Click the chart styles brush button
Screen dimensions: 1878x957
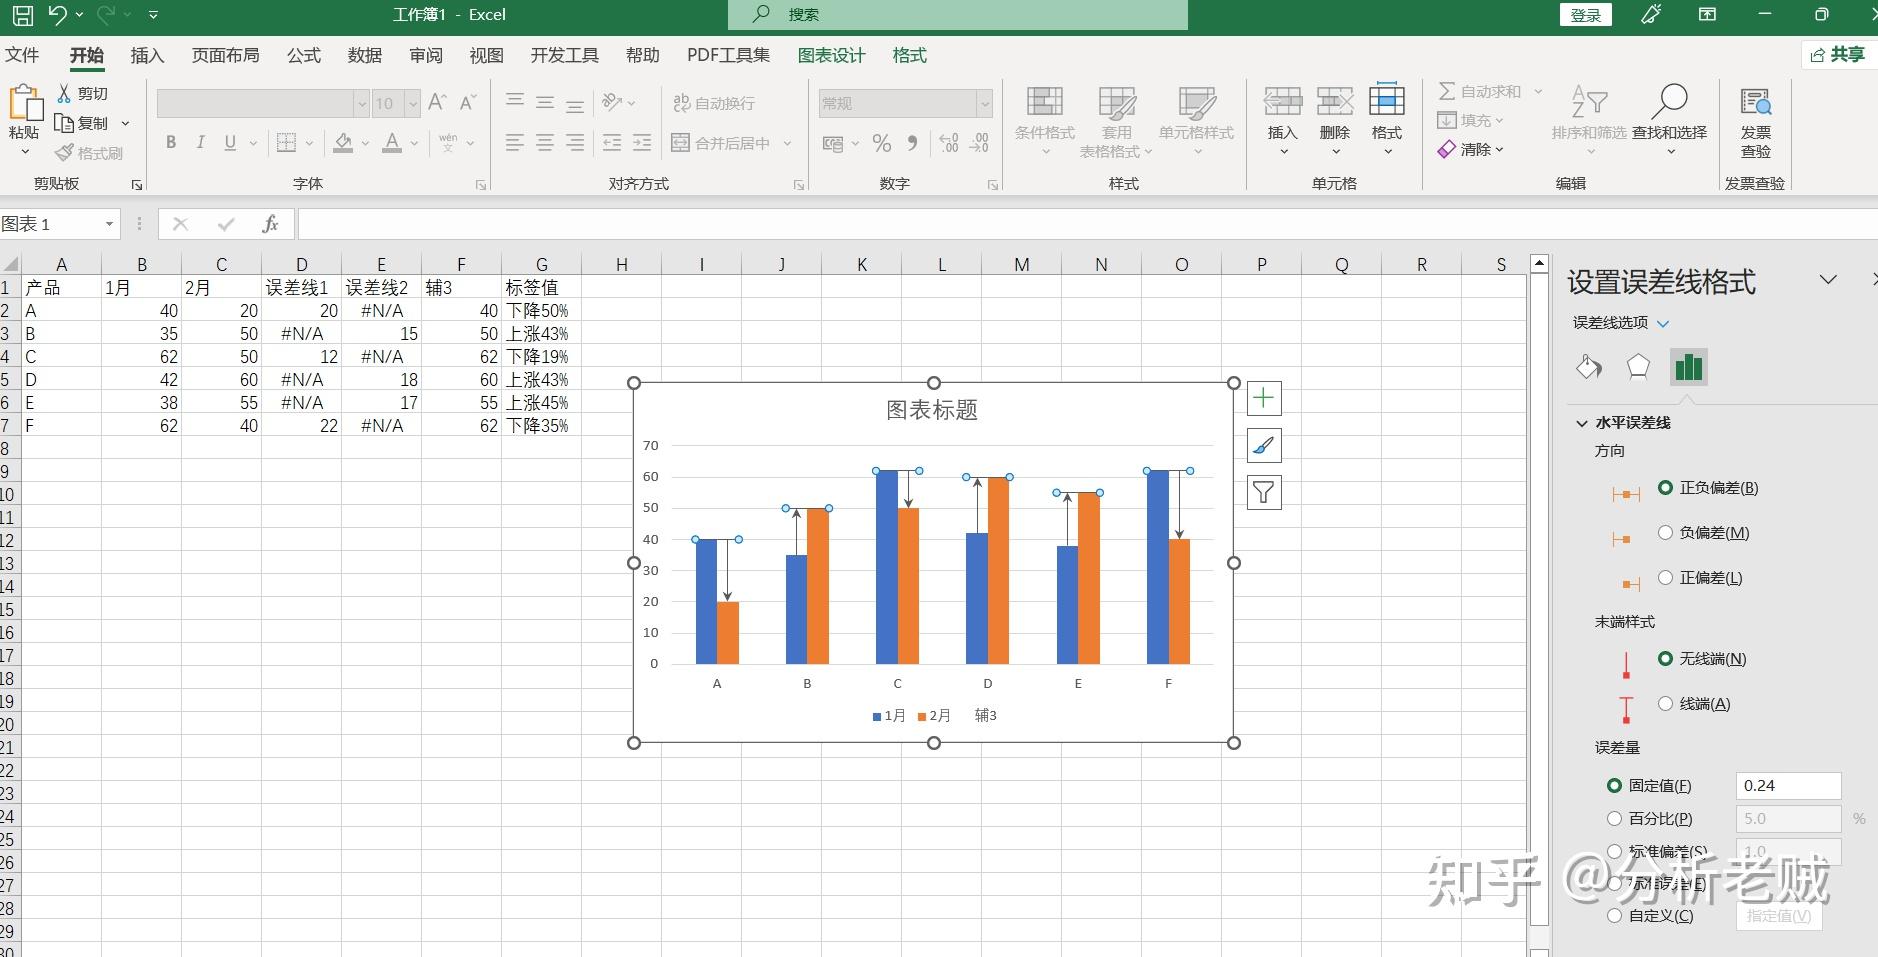coord(1264,445)
